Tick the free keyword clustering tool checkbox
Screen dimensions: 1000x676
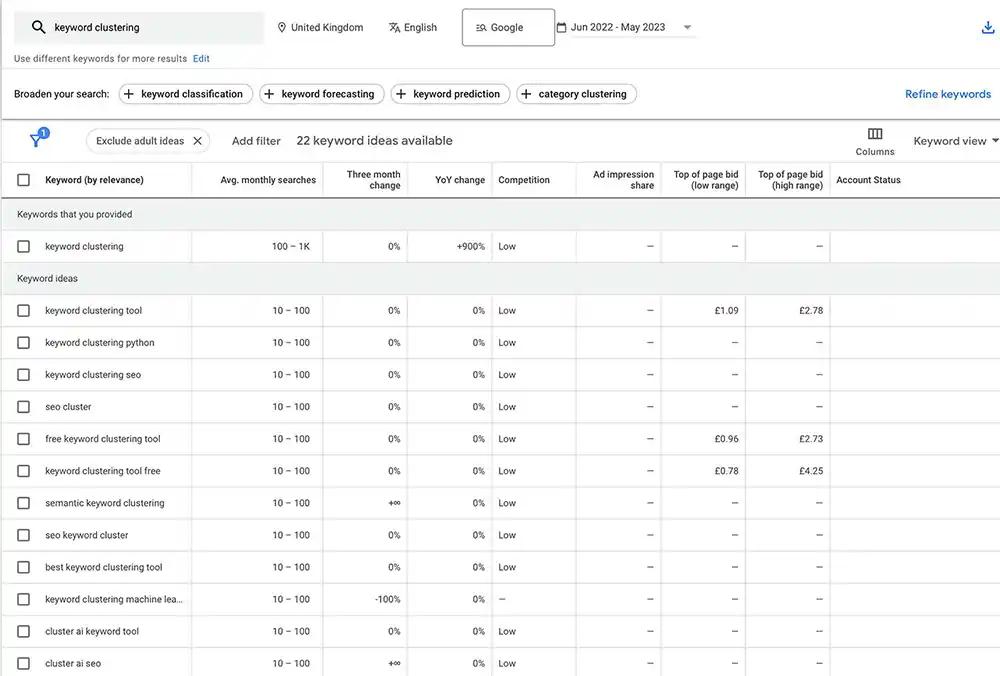tap(24, 439)
